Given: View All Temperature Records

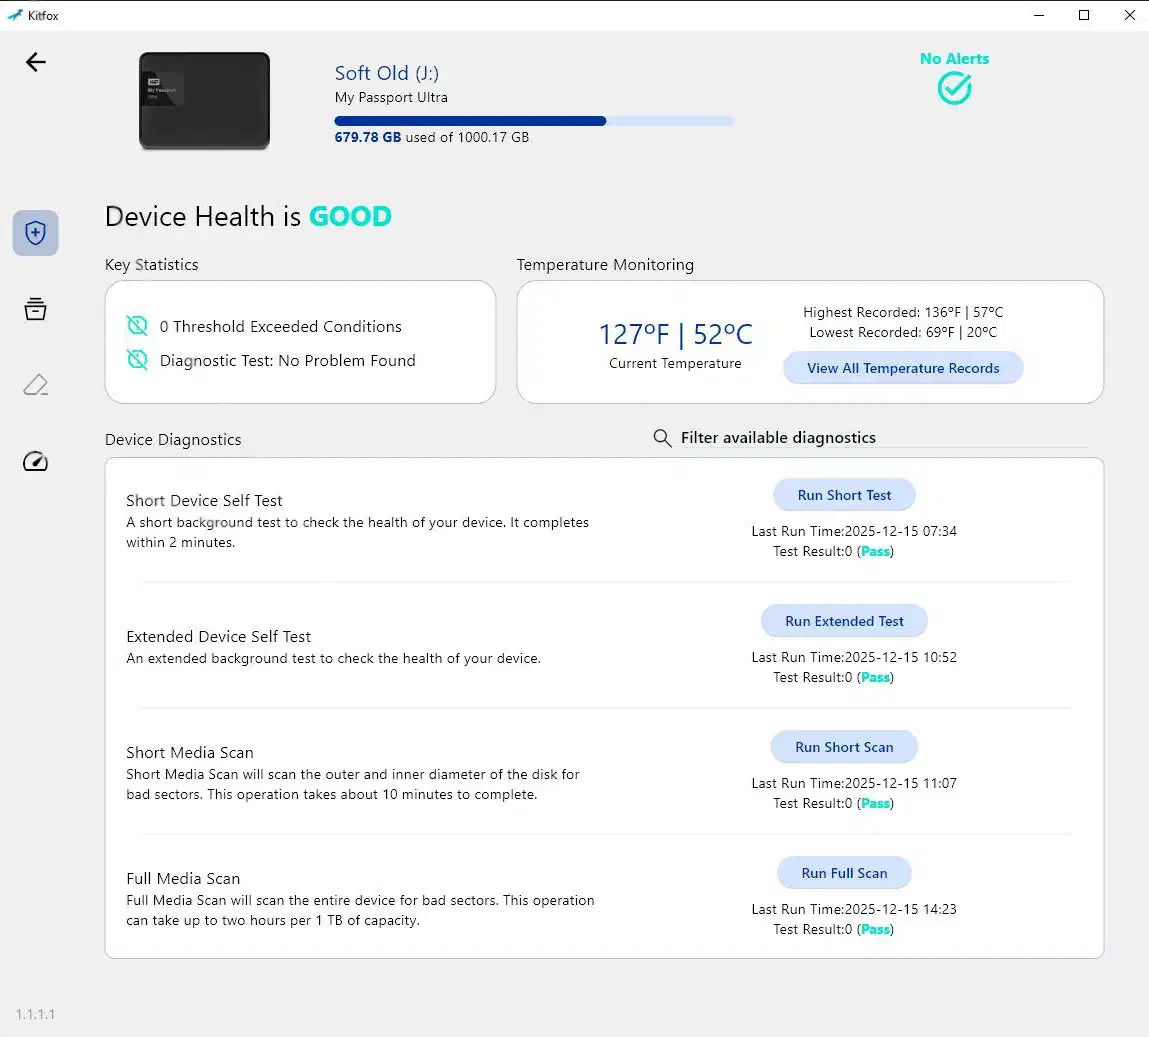Looking at the screenshot, I should pyautogui.click(x=903, y=368).
